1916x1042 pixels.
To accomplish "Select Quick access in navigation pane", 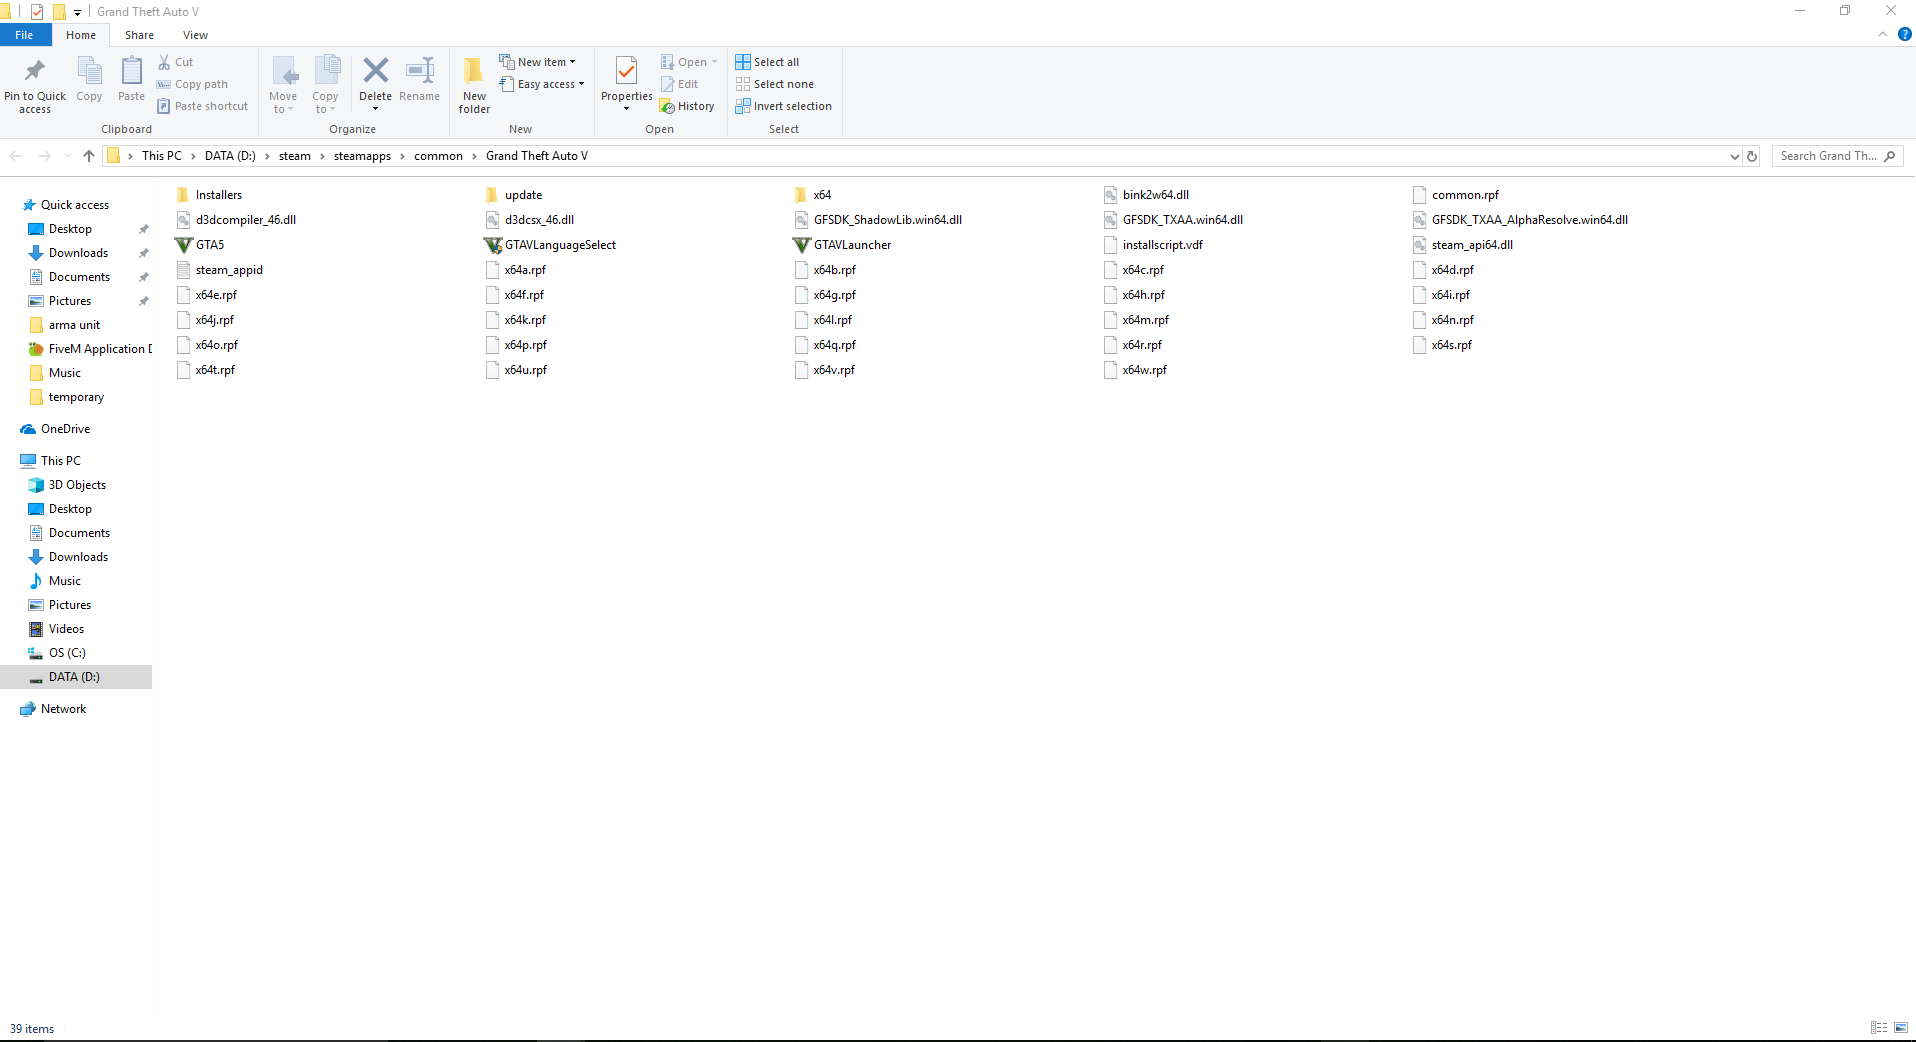I will [75, 205].
